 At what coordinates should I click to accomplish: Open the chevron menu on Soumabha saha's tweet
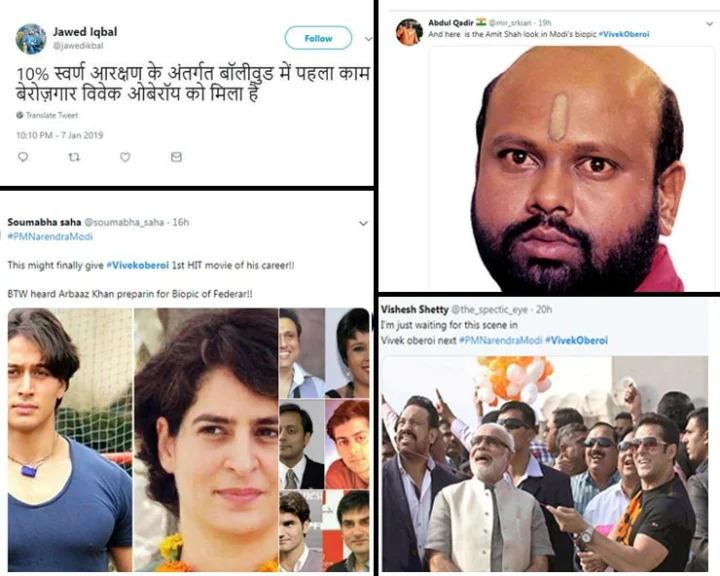363,223
